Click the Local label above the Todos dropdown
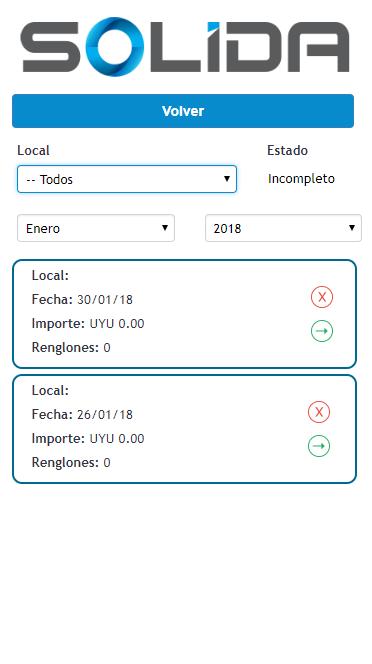This screenshot has height=664, width=372. 33,150
